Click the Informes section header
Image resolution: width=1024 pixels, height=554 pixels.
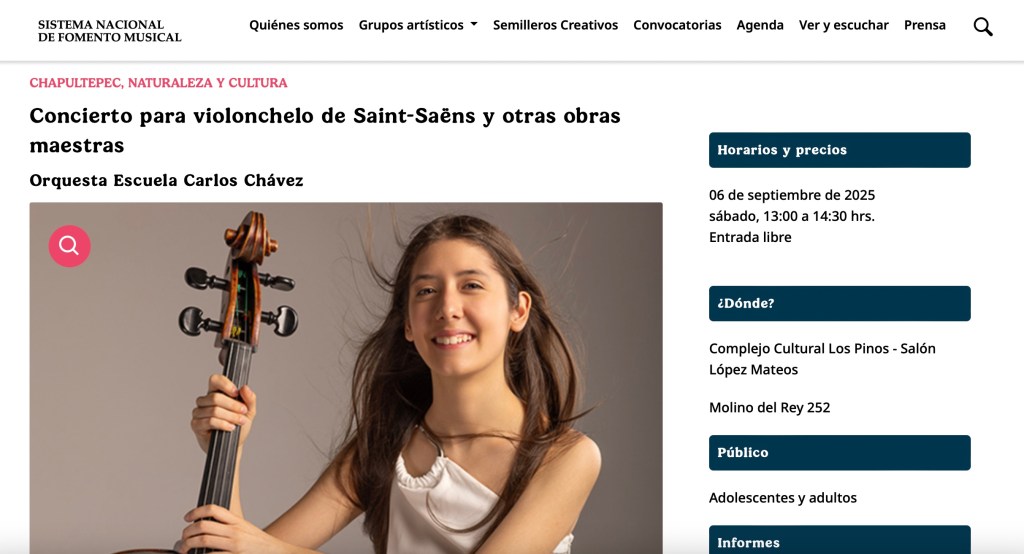tap(840, 540)
